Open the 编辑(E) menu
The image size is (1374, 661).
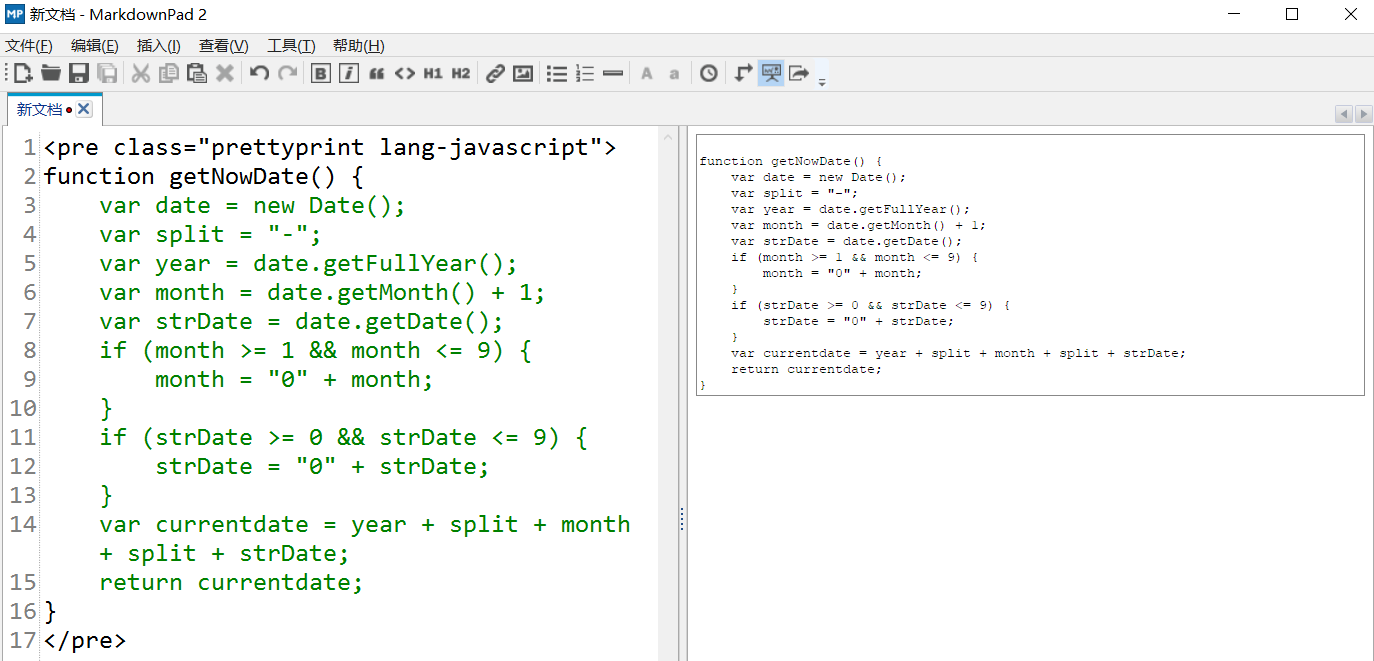click(94, 46)
